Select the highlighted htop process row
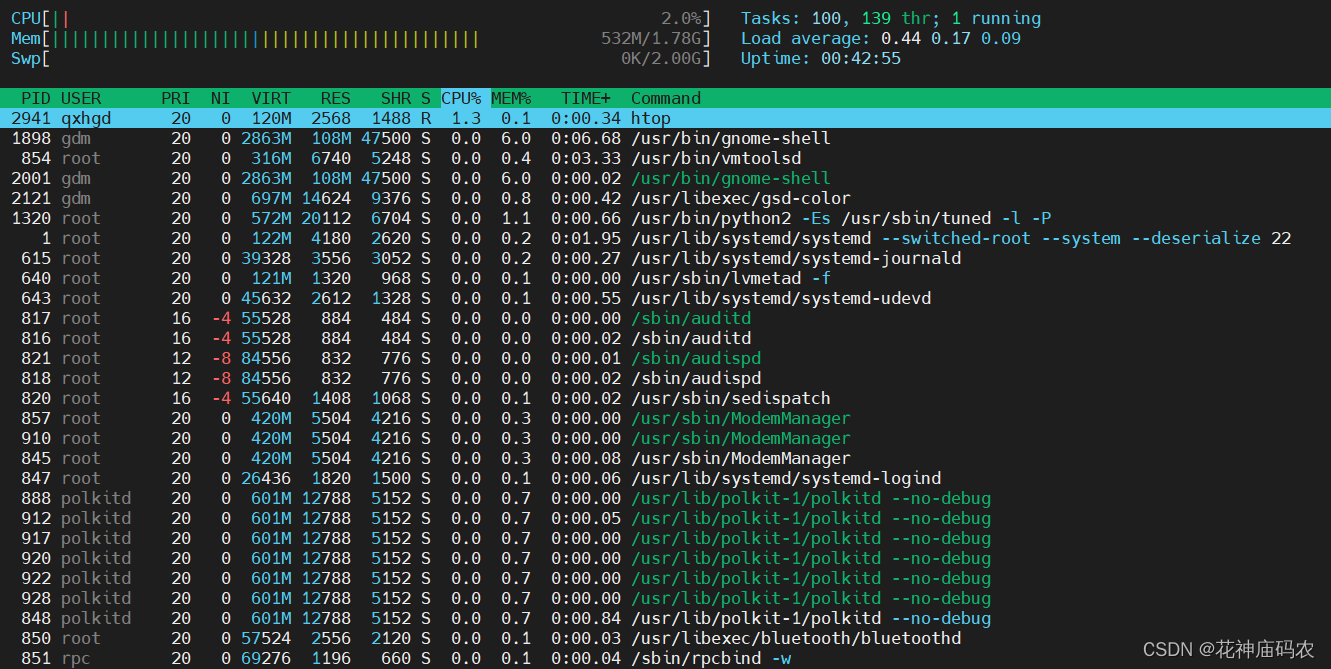The height and width of the screenshot is (669, 1331). tap(665, 118)
